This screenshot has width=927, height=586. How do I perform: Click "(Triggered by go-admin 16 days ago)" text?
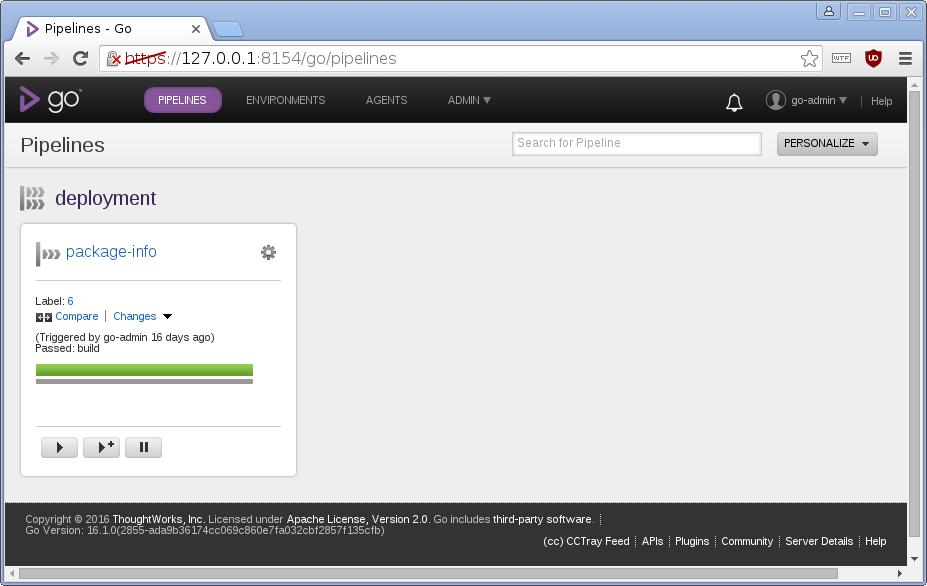click(125, 337)
